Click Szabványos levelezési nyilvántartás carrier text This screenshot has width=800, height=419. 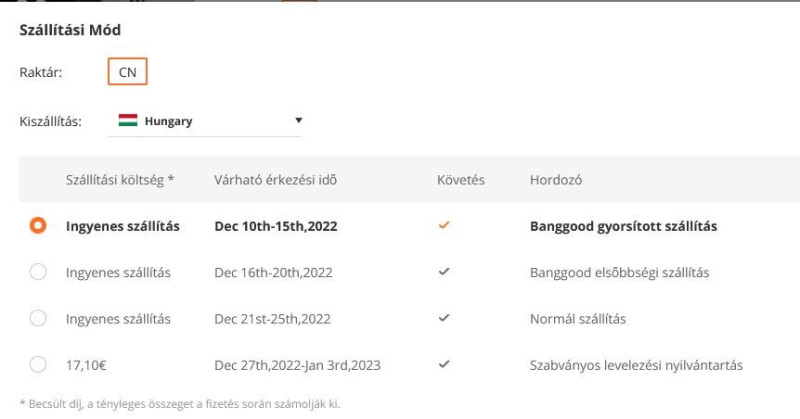pos(636,365)
